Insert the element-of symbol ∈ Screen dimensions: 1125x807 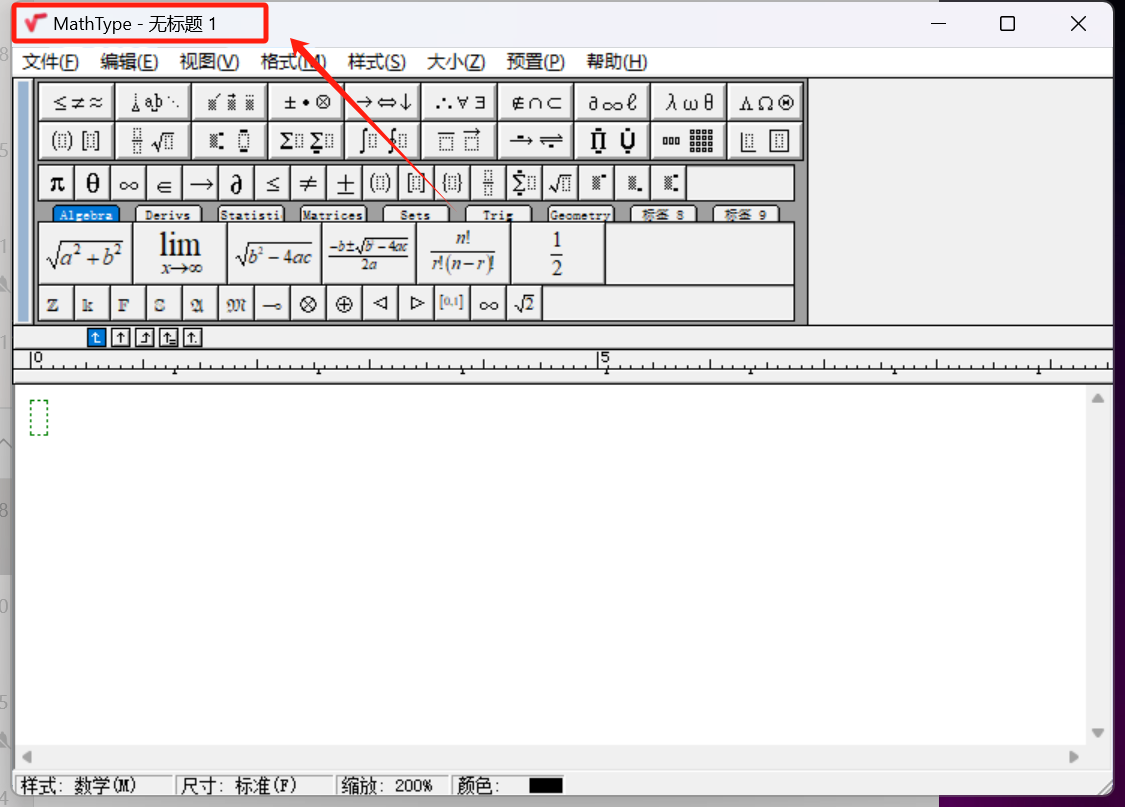click(164, 184)
